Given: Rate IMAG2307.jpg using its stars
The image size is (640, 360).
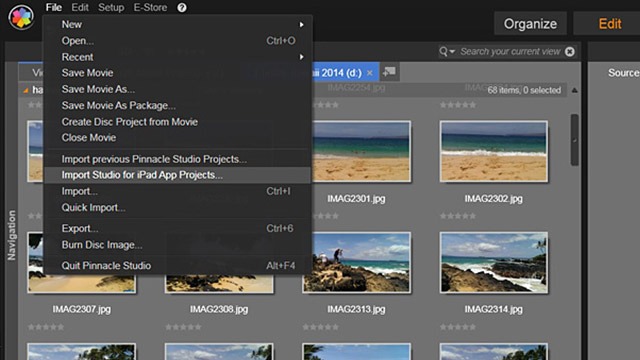Looking at the screenshot, I should [x=46, y=327].
